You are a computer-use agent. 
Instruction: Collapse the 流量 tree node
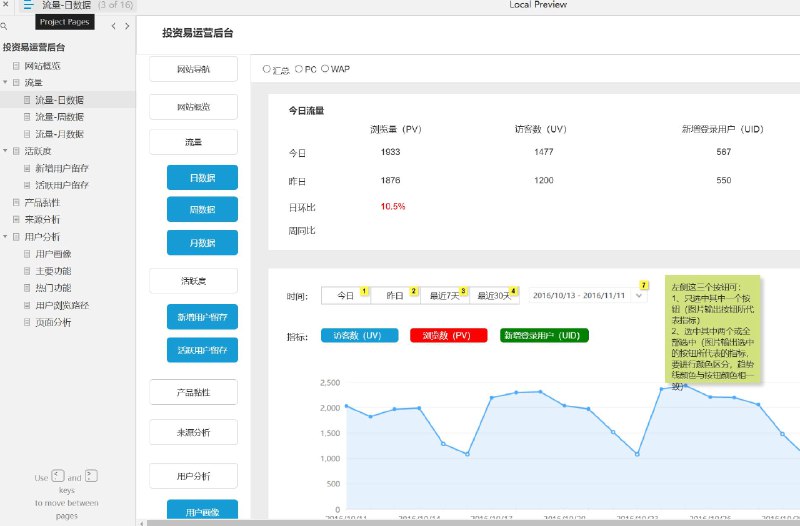click(5, 82)
